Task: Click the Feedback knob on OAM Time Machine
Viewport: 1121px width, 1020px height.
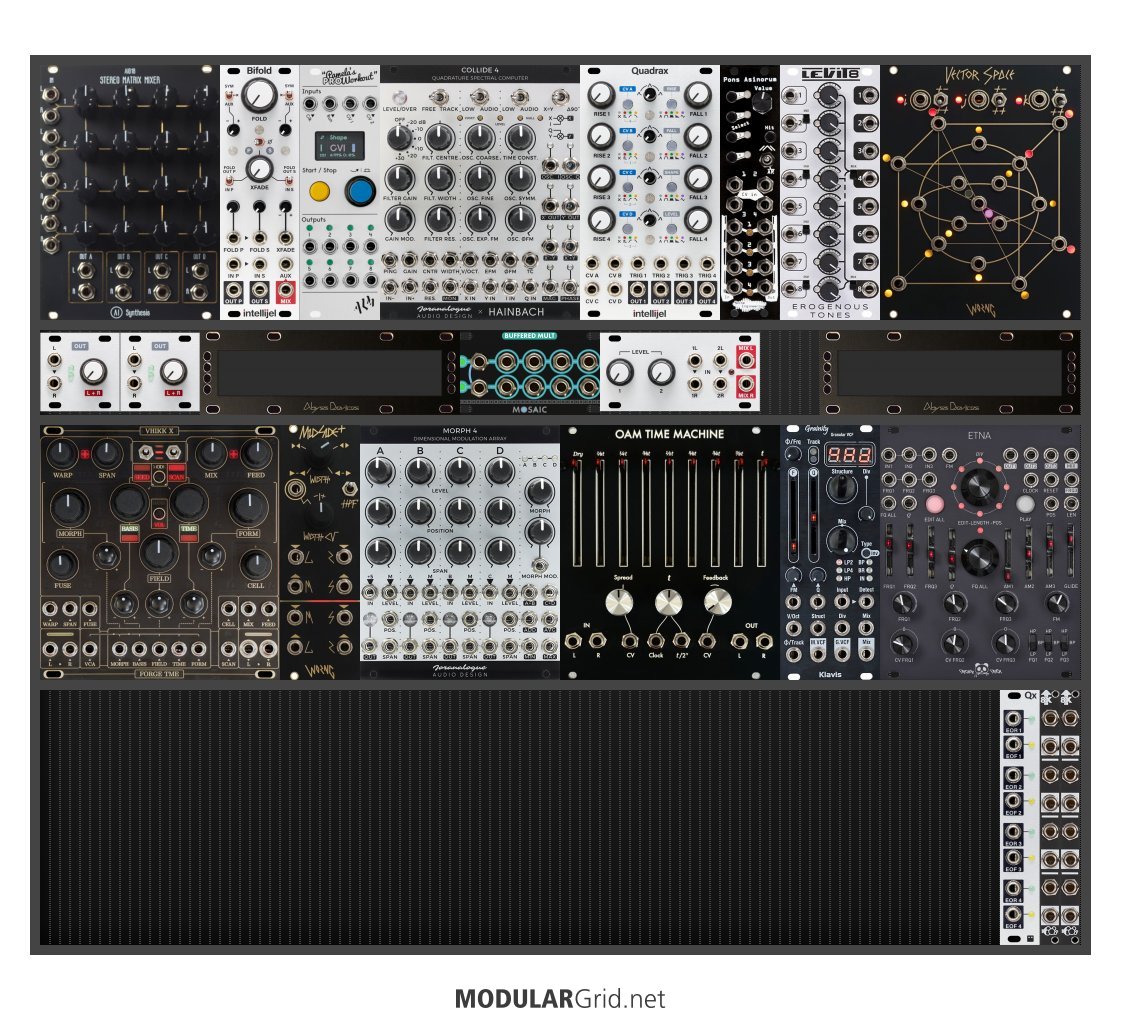Action: (x=717, y=603)
